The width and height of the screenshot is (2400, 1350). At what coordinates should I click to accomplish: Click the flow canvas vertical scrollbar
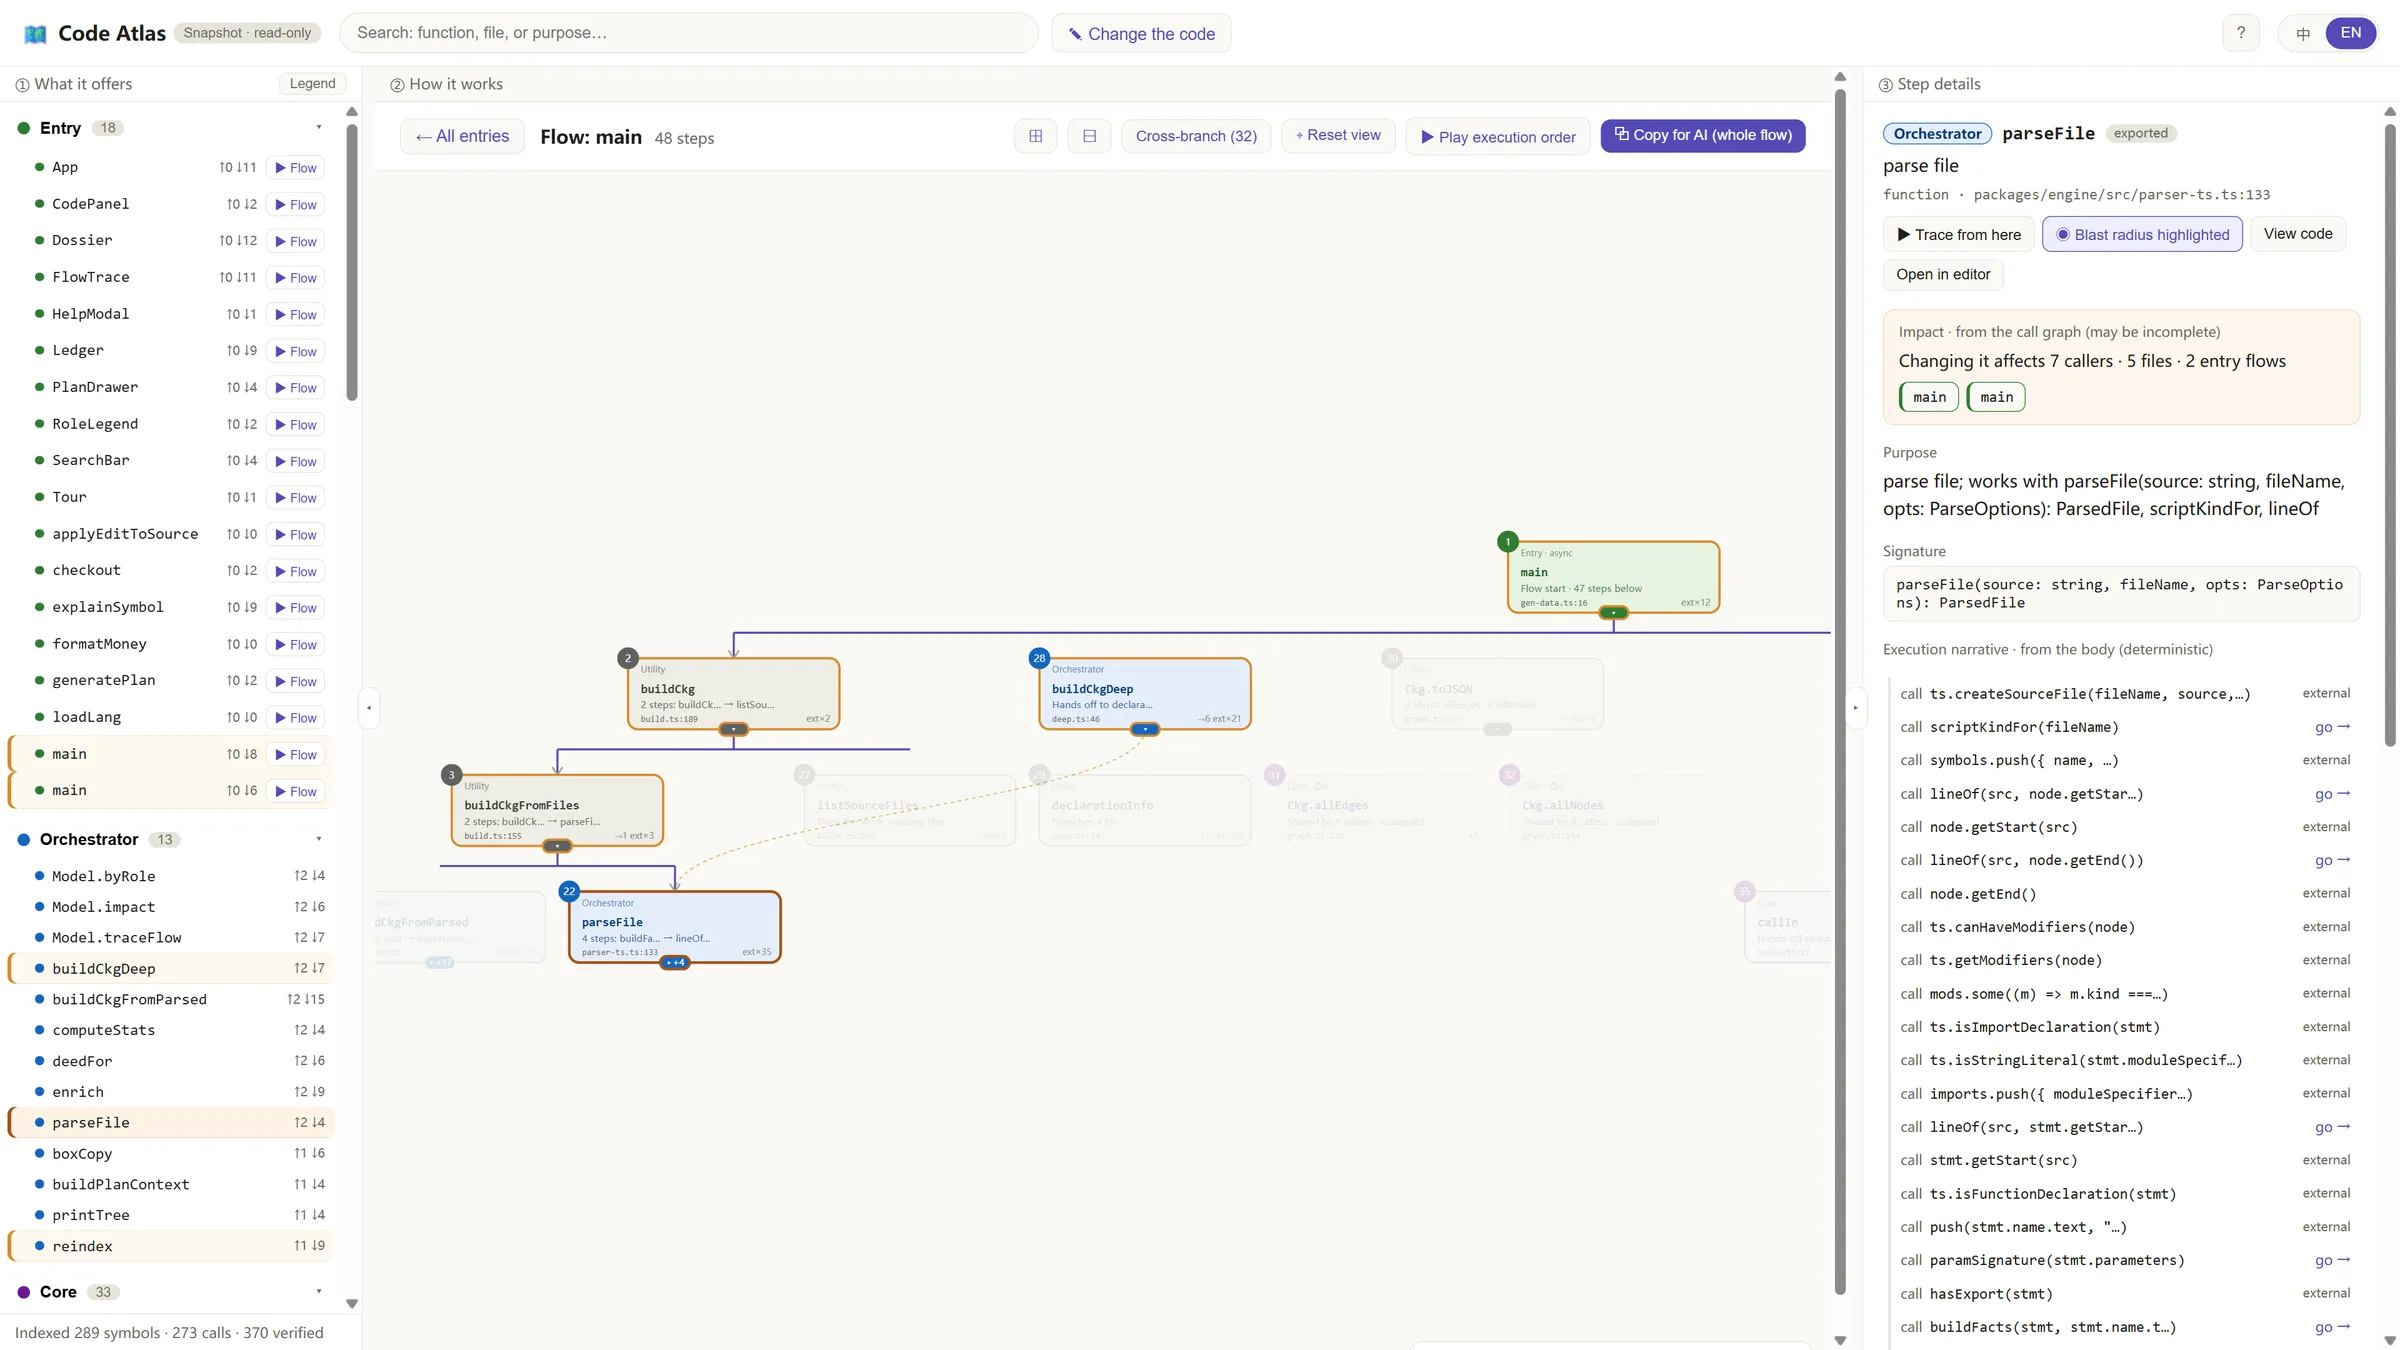pyautogui.click(x=1840, y=690)
